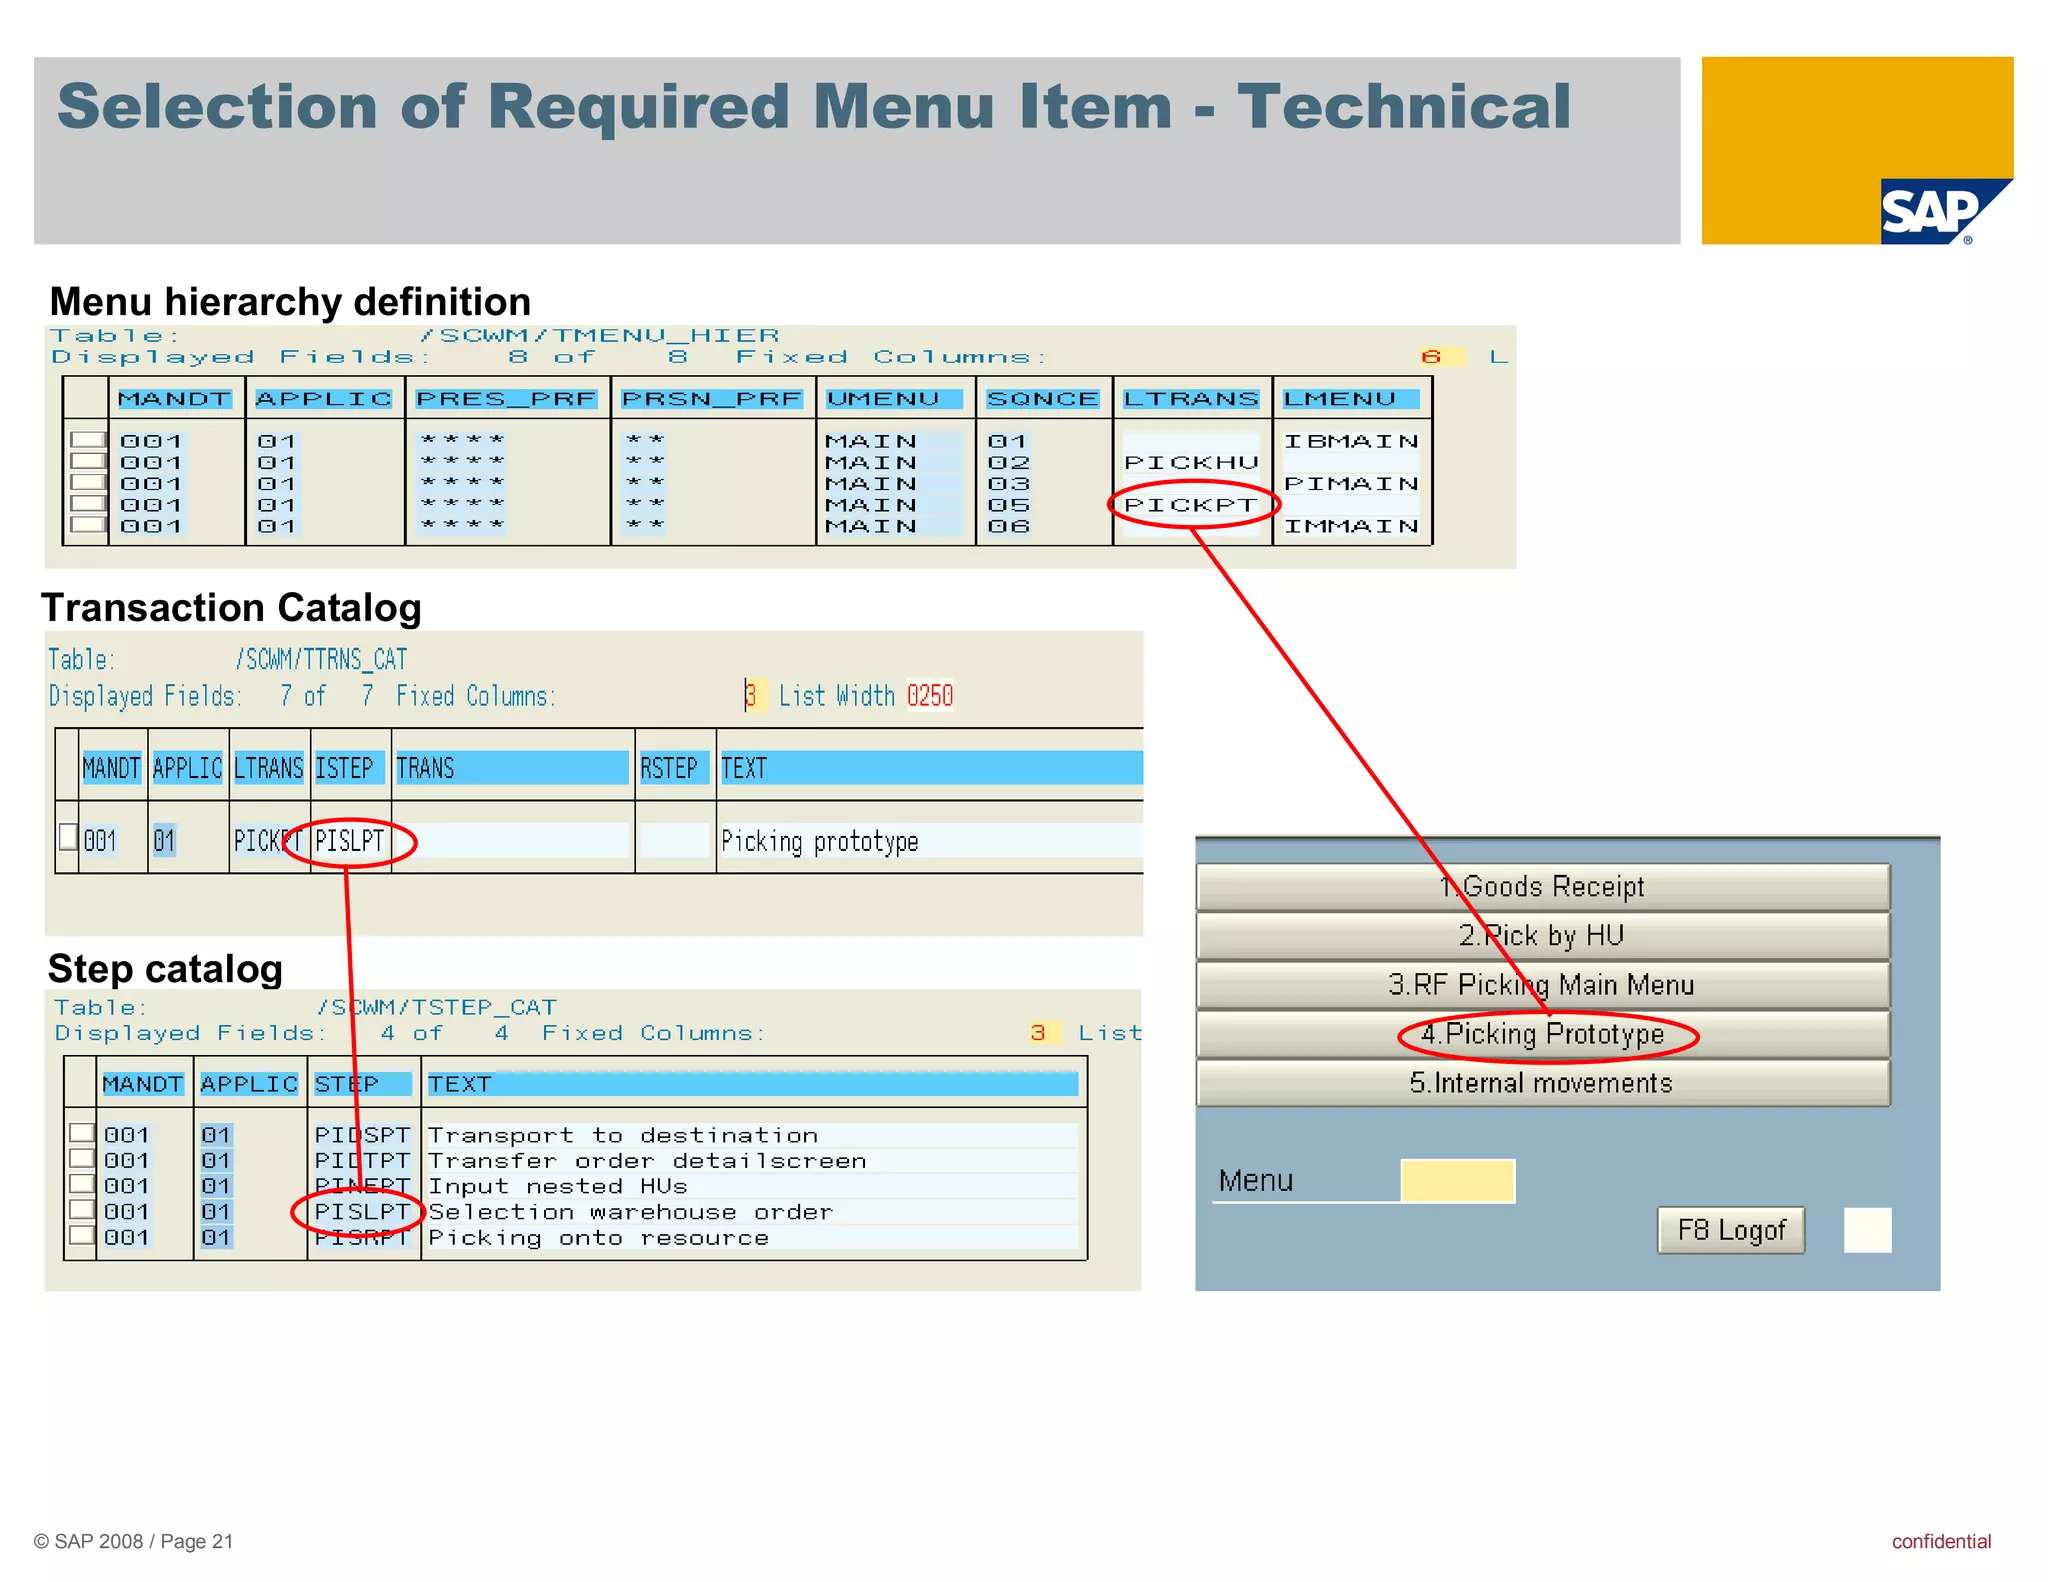
Task: Tick the PICKPT row checkbox in menu hierarchy
Action: tap(88, 504)
